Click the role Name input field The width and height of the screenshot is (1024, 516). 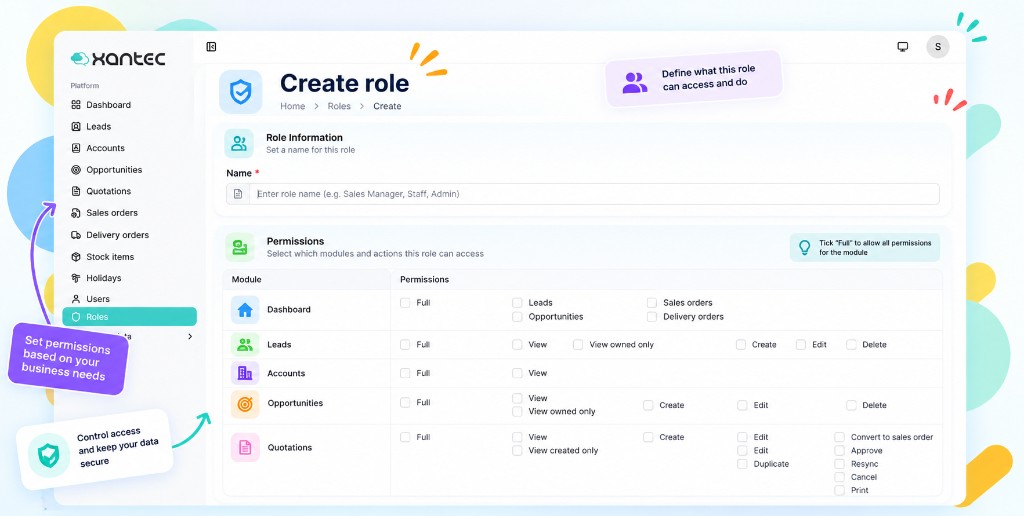583,194
